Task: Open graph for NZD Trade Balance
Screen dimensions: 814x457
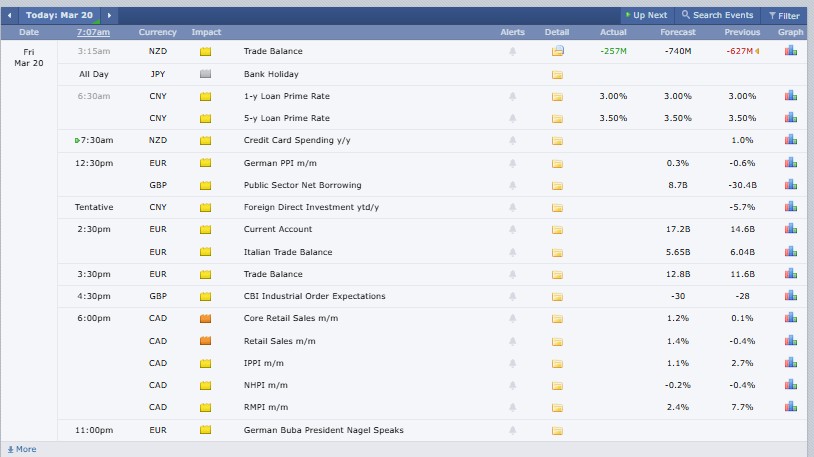Action: pos(790,51)
